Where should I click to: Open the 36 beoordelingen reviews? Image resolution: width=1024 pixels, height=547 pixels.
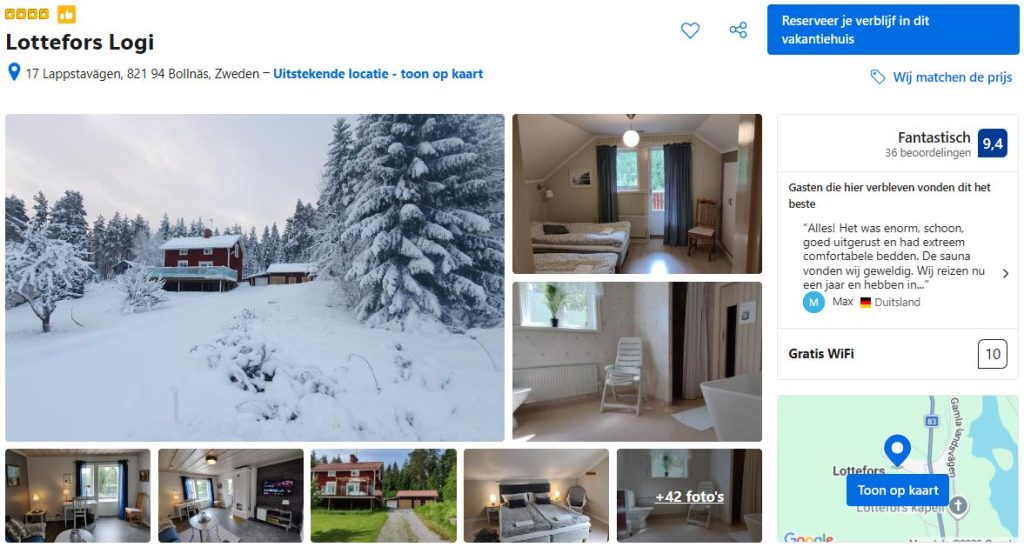tap(927, 153)
